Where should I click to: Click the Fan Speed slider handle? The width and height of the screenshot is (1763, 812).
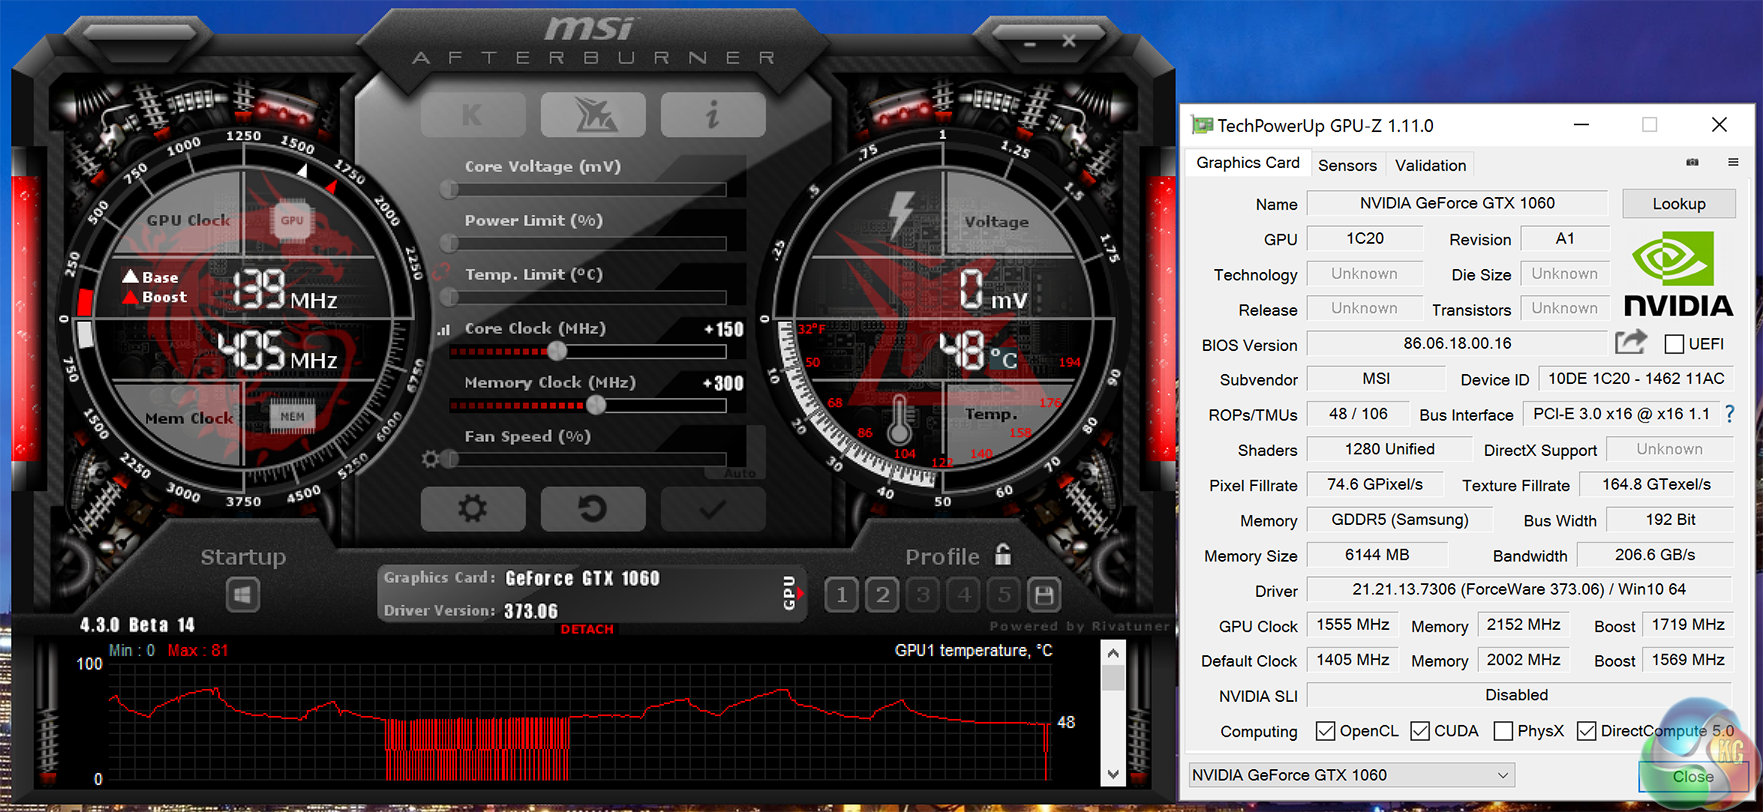point(449,459)
